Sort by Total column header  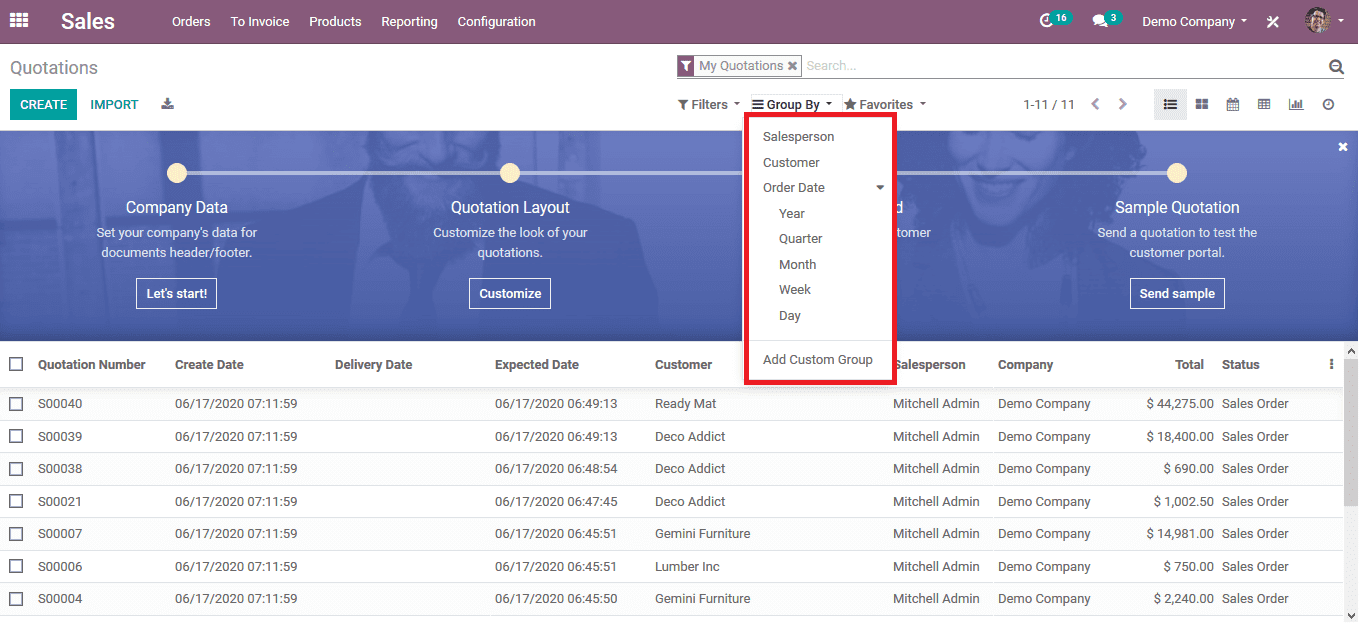(1189, 365)
